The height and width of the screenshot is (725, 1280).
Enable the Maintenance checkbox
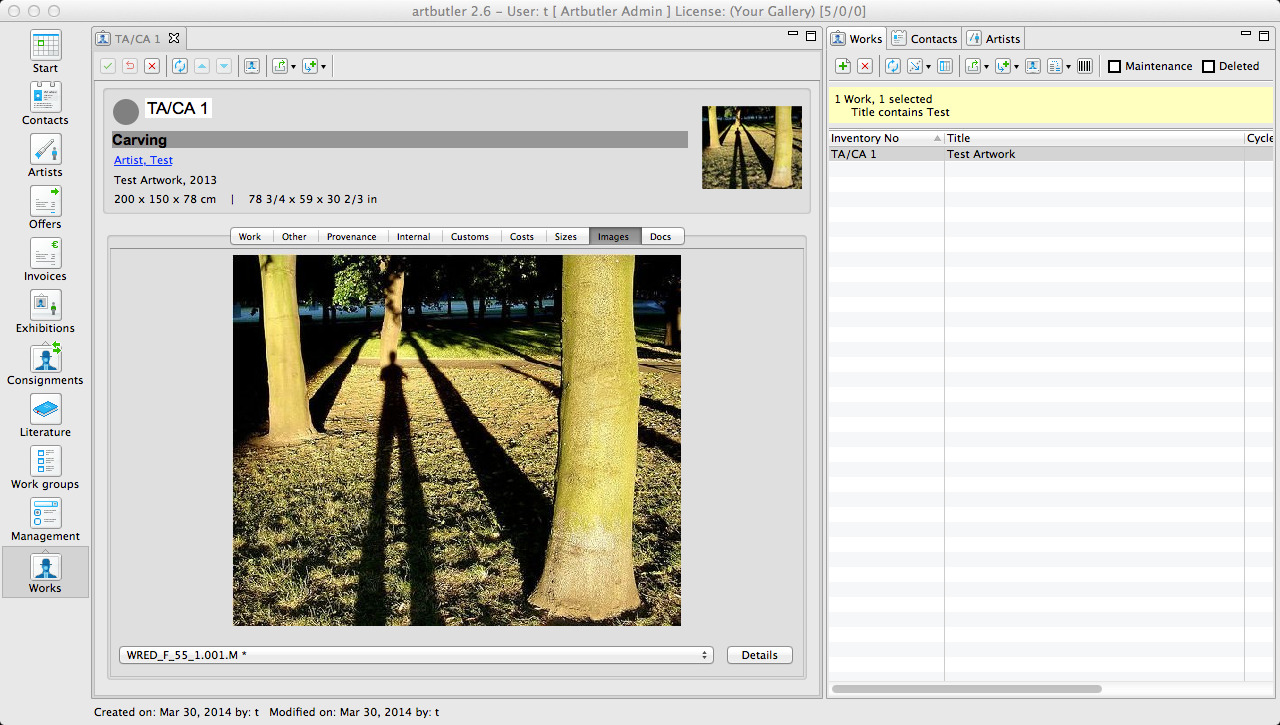coord(1115,66)
